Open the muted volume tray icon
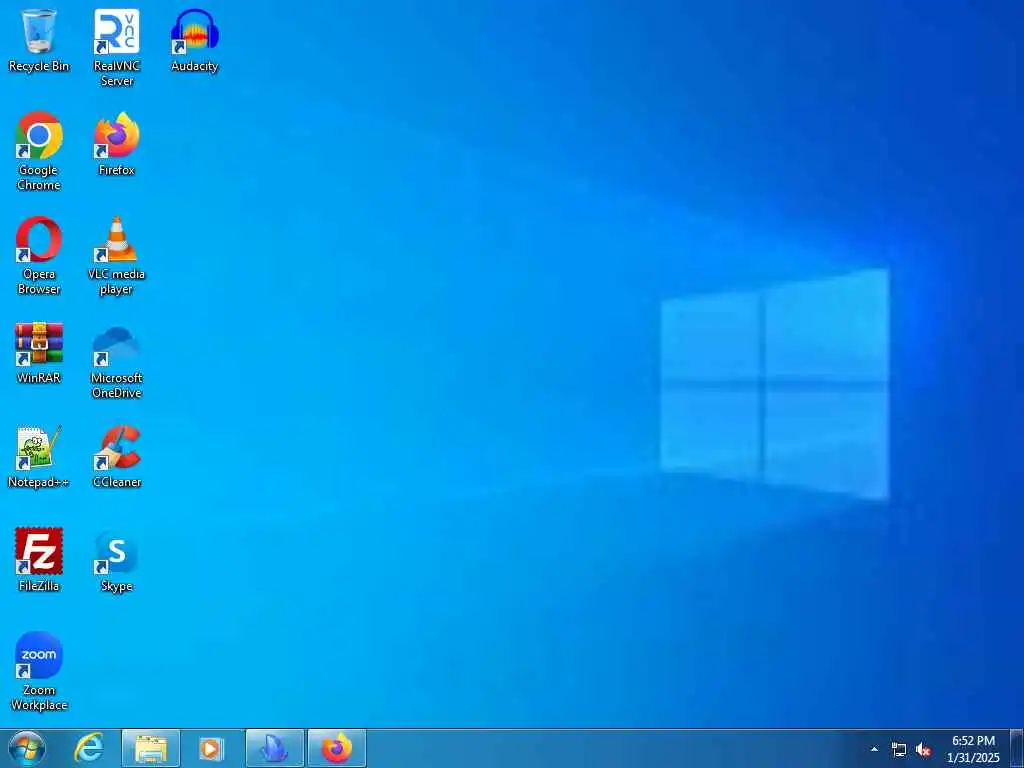The width and height of the screenshot is (1024, 768). click(923, 750)
